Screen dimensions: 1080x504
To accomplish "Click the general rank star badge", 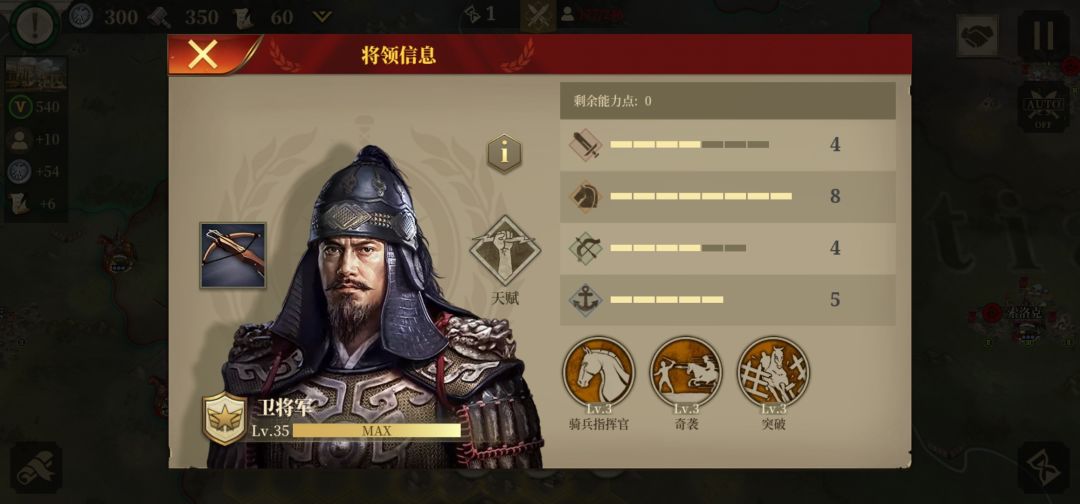I will [x=225, y=419].
